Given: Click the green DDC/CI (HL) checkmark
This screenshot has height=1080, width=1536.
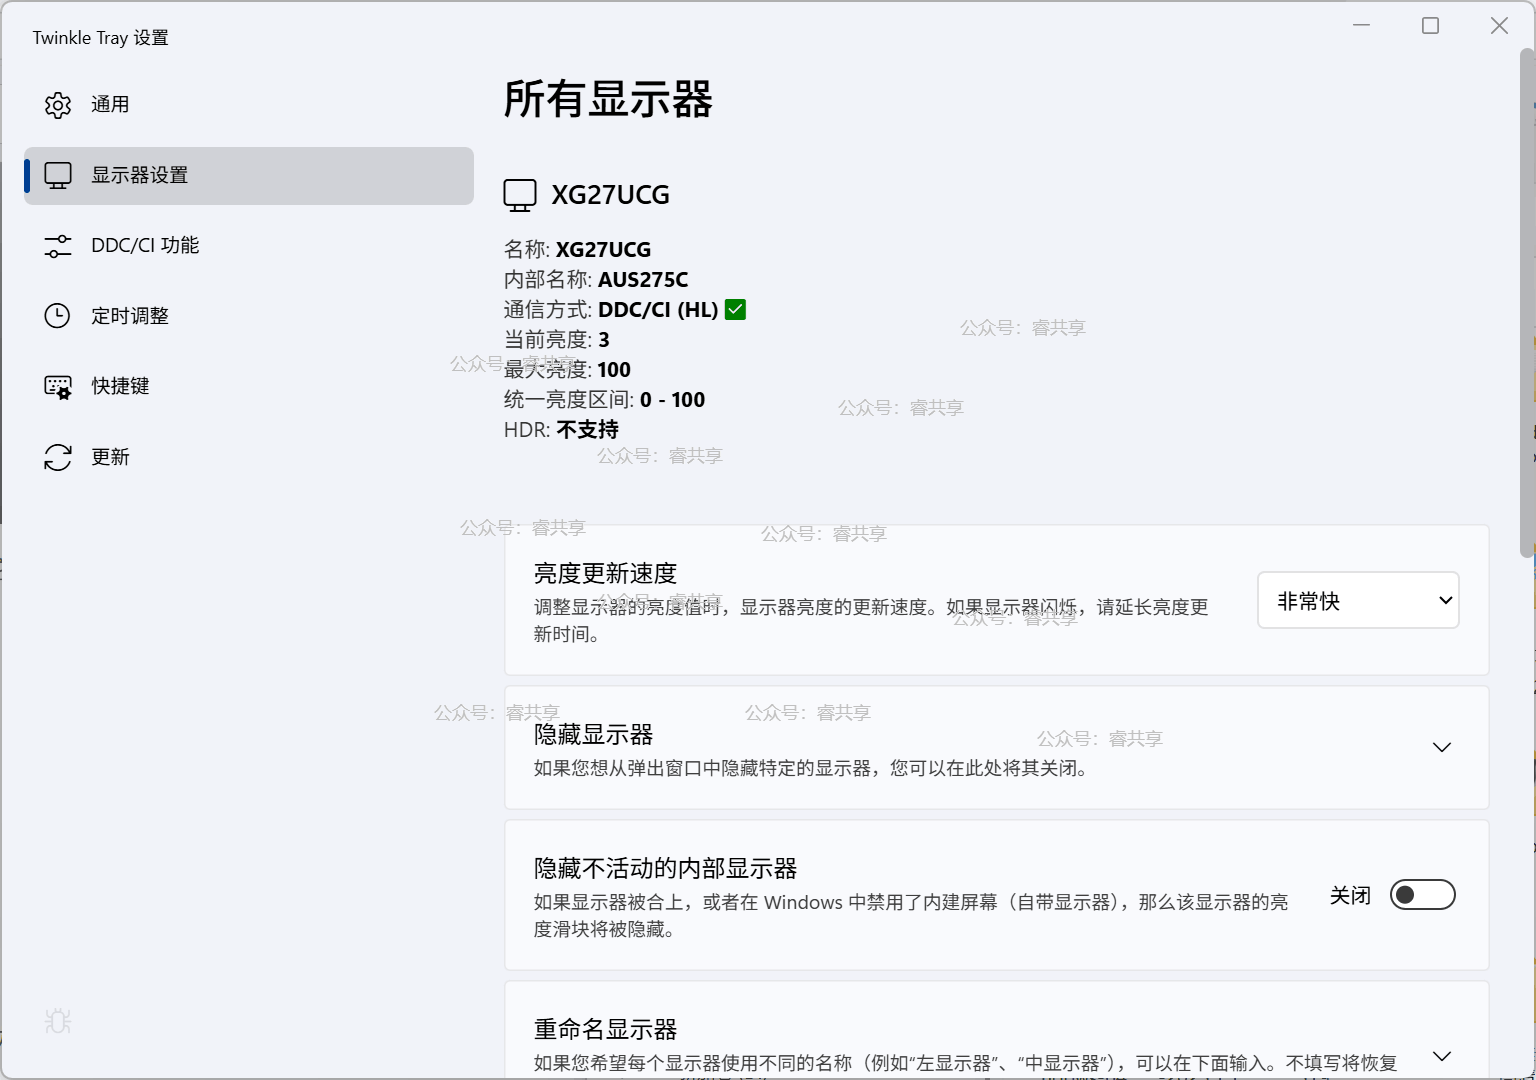Looking at the screenshot, I should click(735, 310).
